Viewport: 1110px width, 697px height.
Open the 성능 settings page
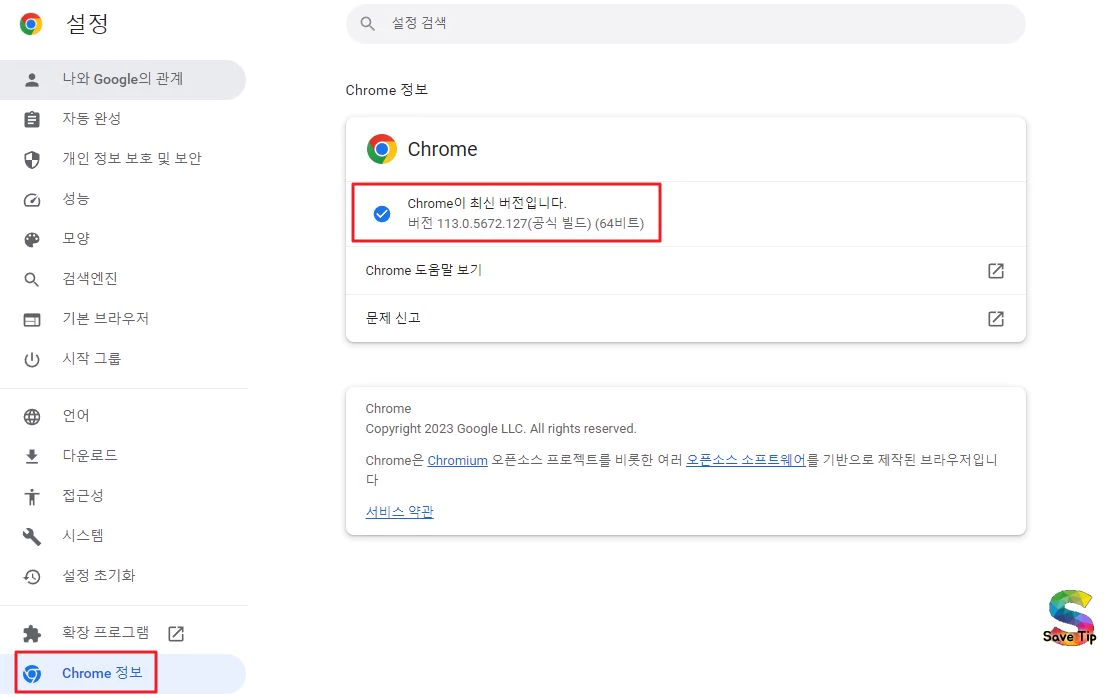123,199
